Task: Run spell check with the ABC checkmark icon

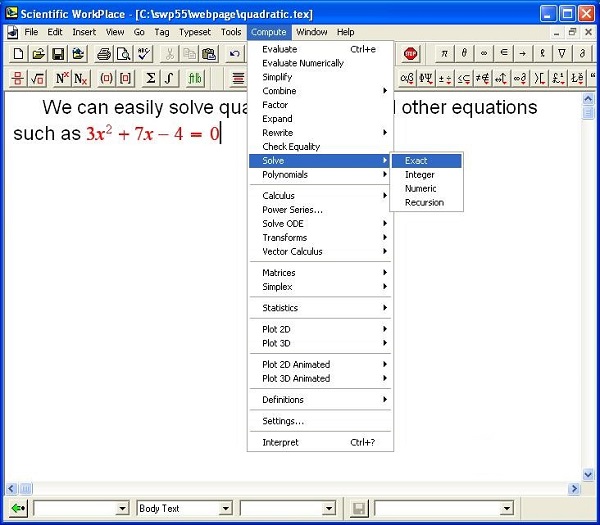Action: point(143,54)
